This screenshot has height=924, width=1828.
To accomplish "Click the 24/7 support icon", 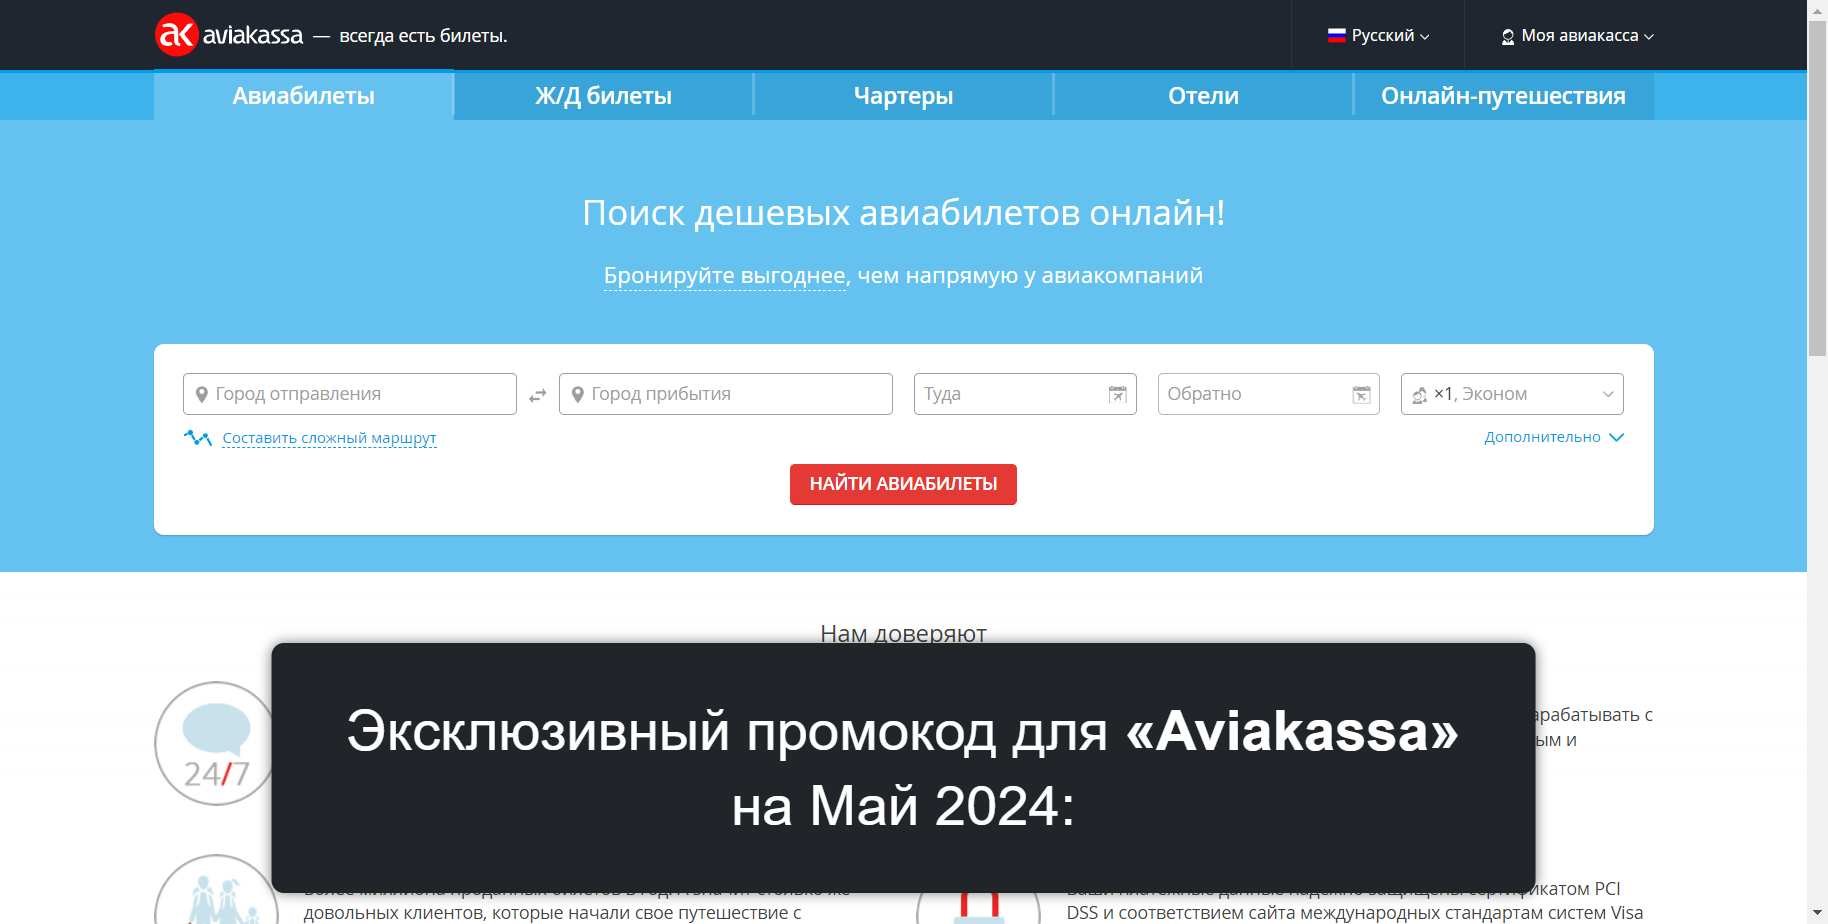I will click(216, 744).
